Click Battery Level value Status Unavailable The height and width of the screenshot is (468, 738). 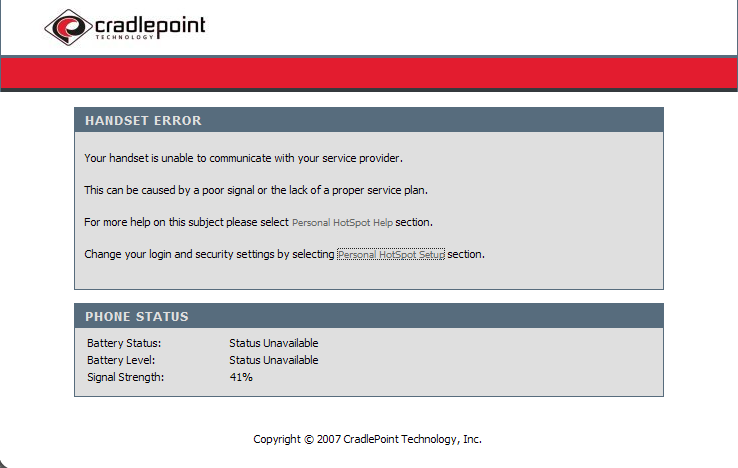point(274,360)
